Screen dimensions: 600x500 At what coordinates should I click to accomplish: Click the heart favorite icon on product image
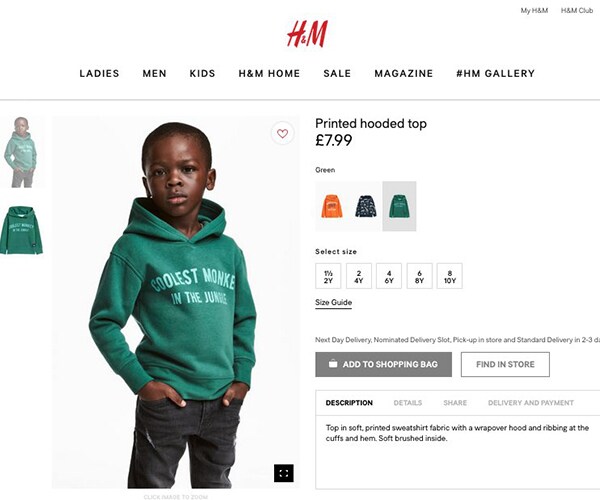click(282, 134)
